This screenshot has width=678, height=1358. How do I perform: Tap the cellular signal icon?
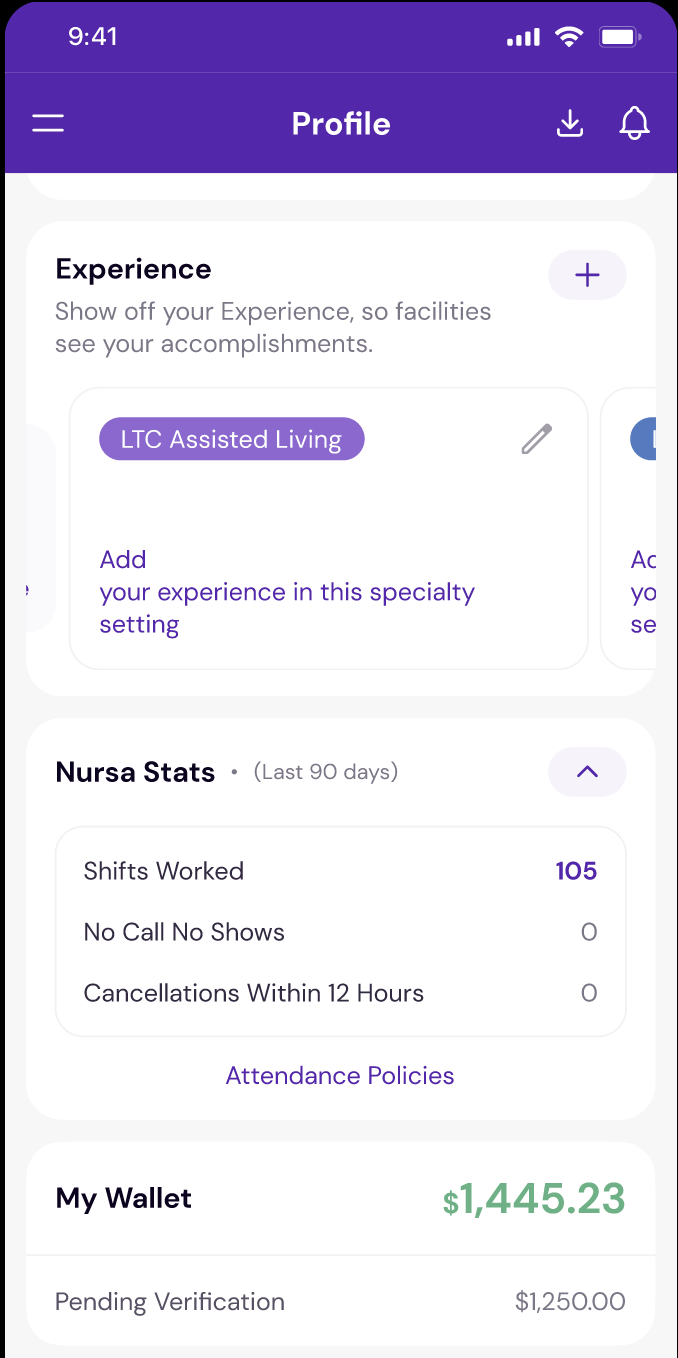pos(523,38)
